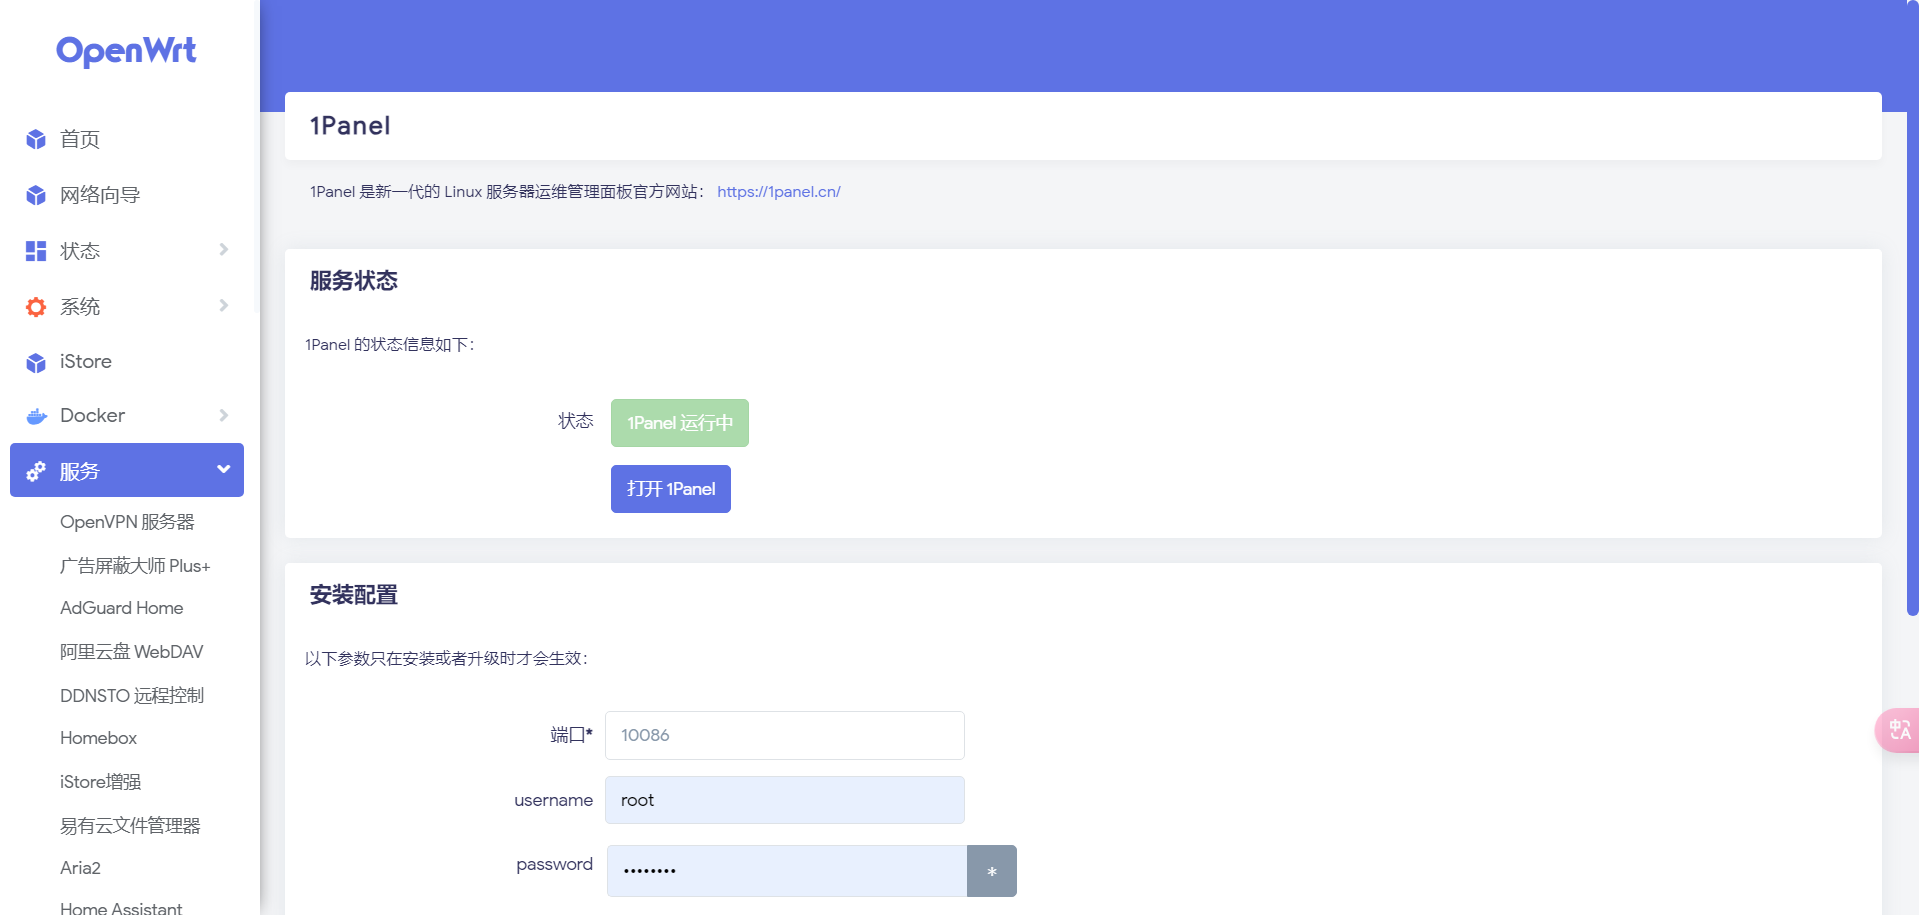
Task: Click the page vertical scrollbar
Action: coord(1912,310)
